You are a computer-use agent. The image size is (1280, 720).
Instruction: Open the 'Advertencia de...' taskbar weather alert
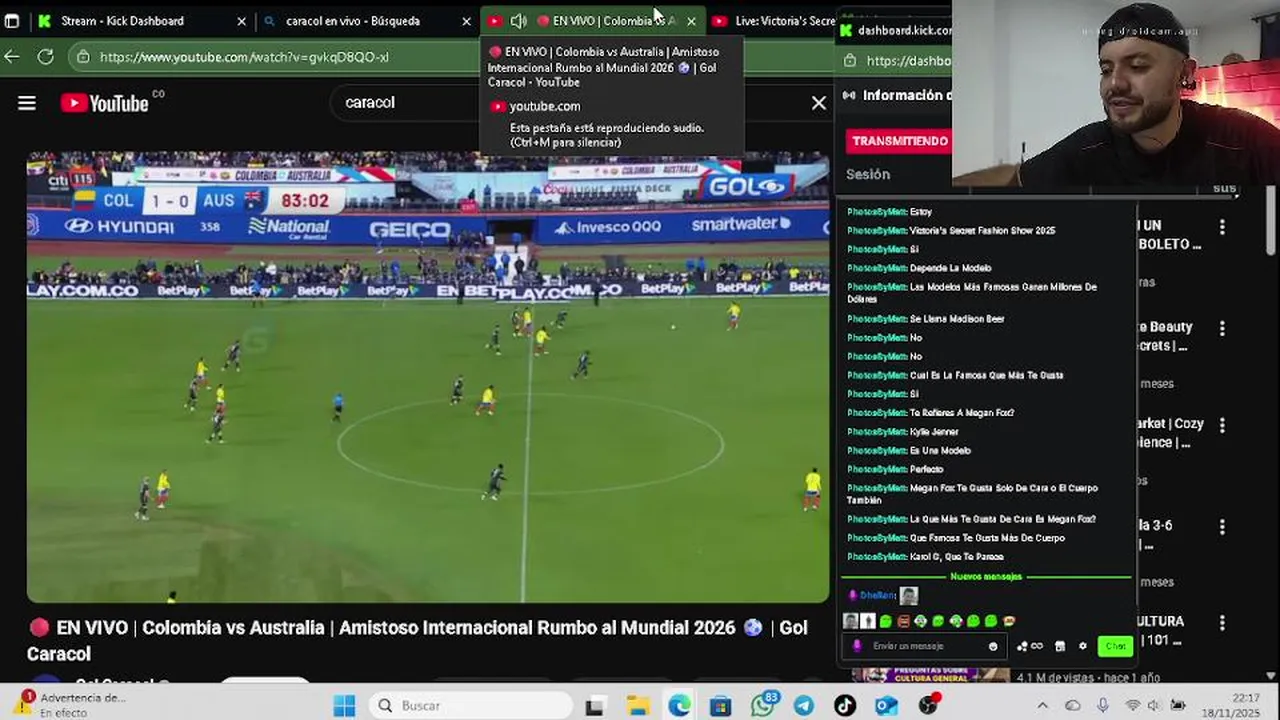click(x=70, y=704)
